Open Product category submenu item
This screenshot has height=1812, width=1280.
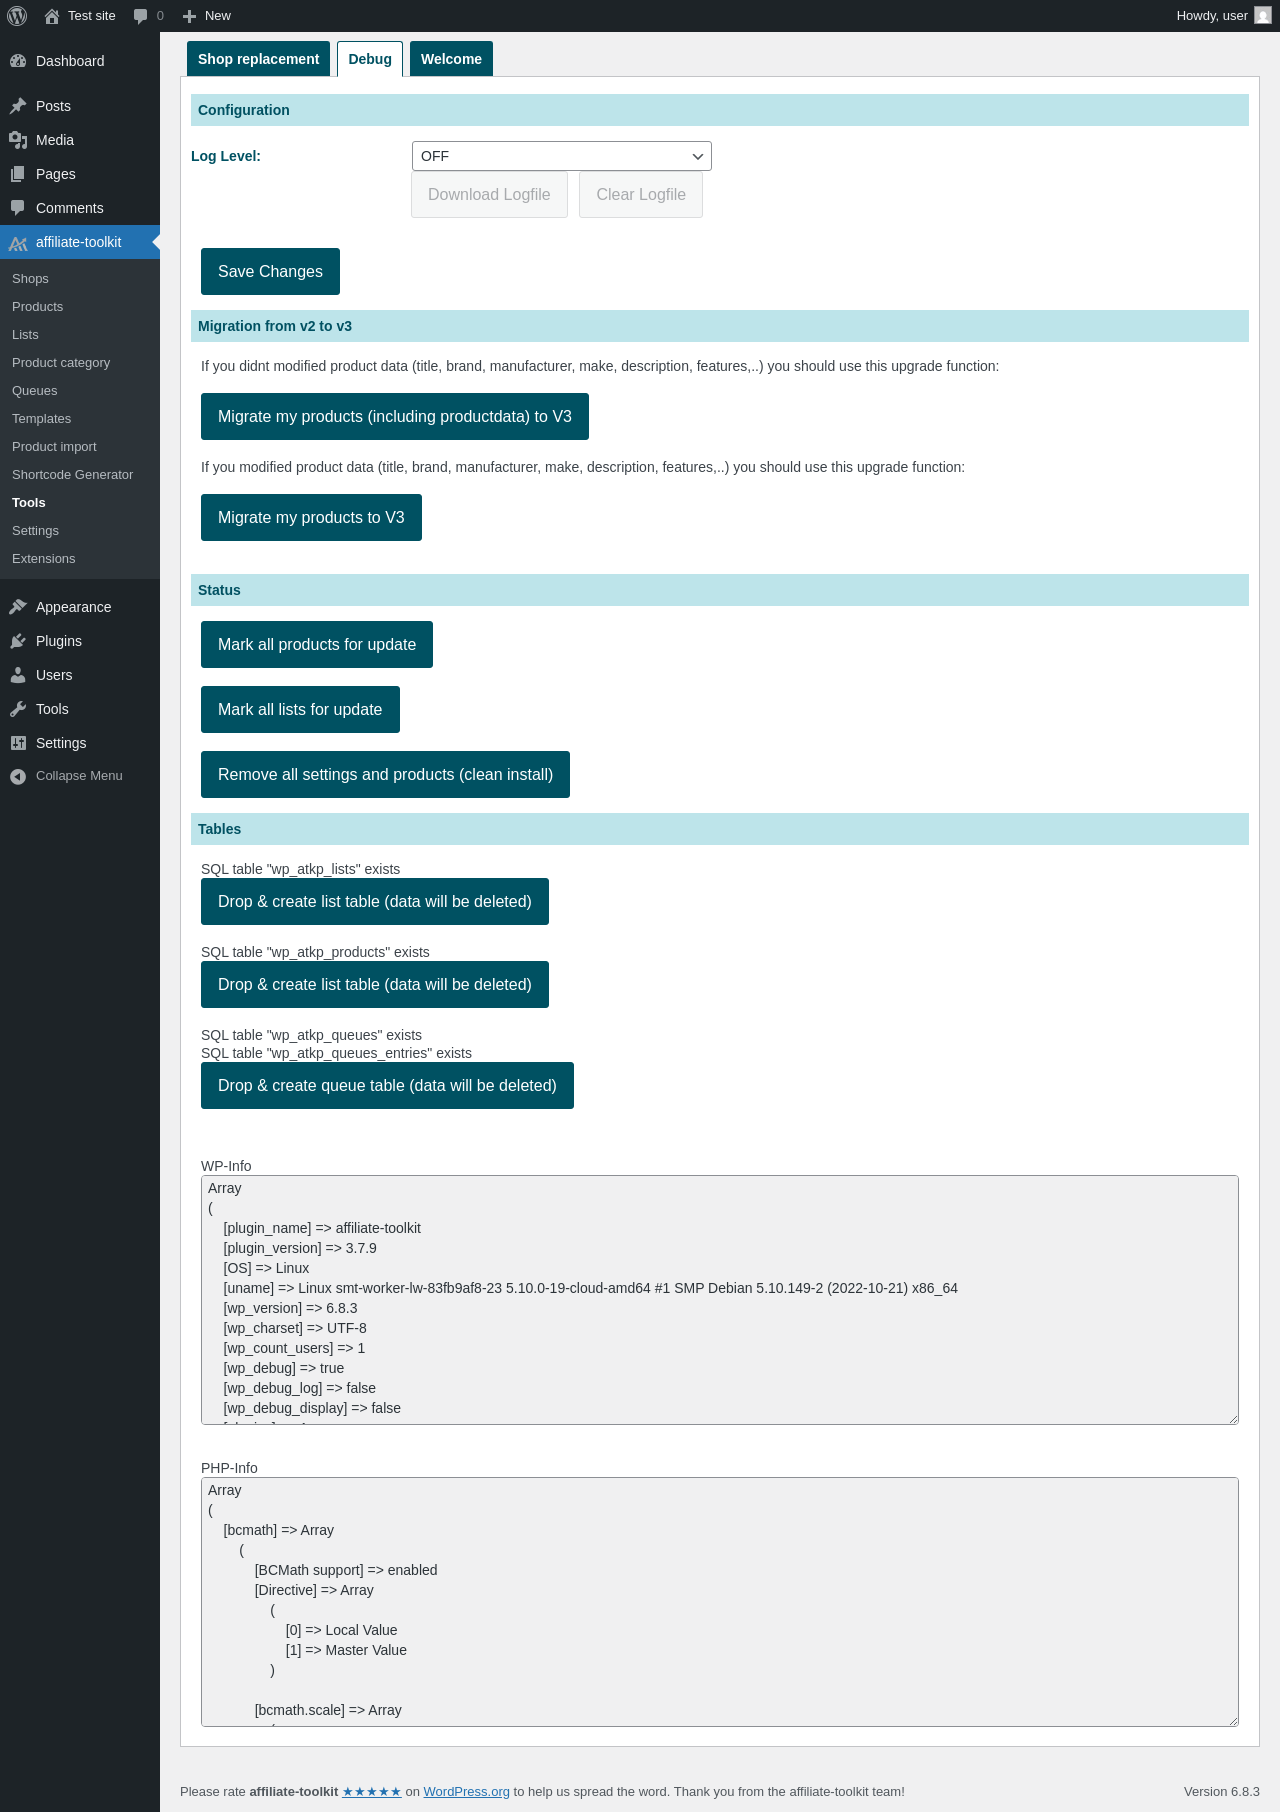[61, 363]
